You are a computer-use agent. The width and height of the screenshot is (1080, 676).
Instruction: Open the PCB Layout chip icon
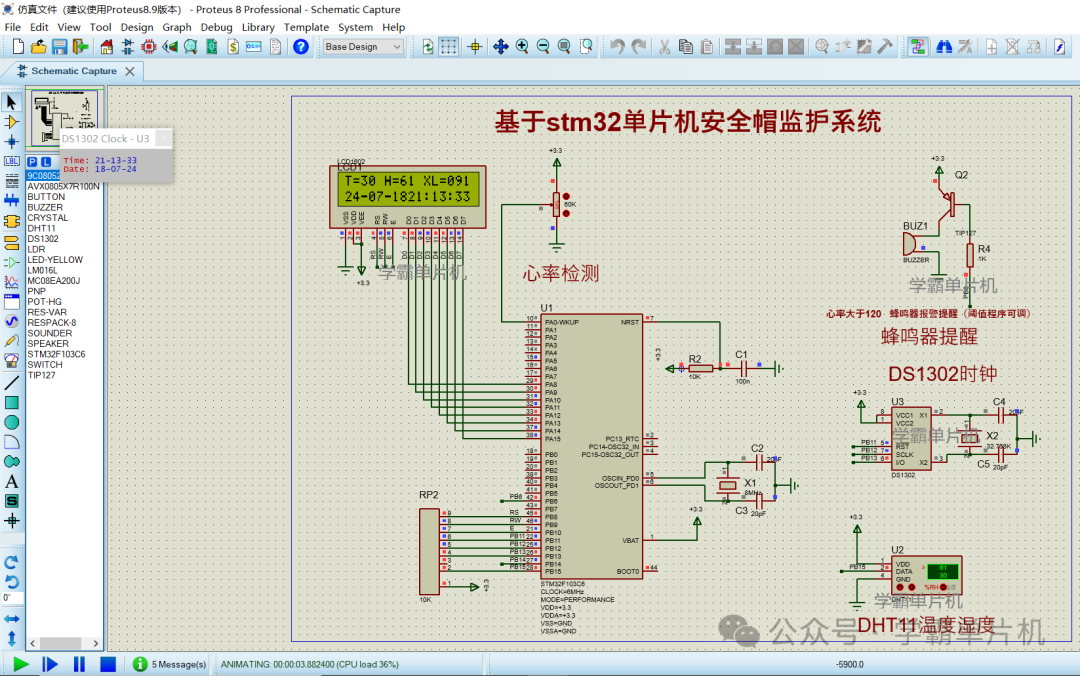tap(149, 46)
